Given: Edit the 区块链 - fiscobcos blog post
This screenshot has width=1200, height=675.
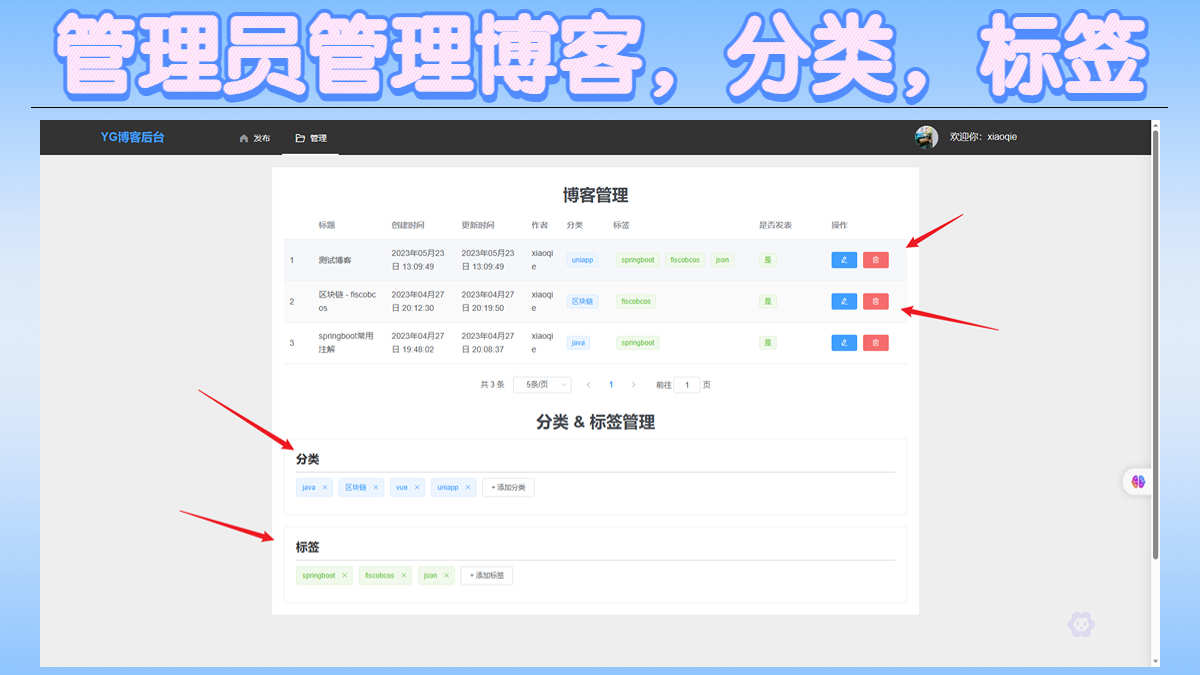Looking at the screenshot, I should pos(844,301).
